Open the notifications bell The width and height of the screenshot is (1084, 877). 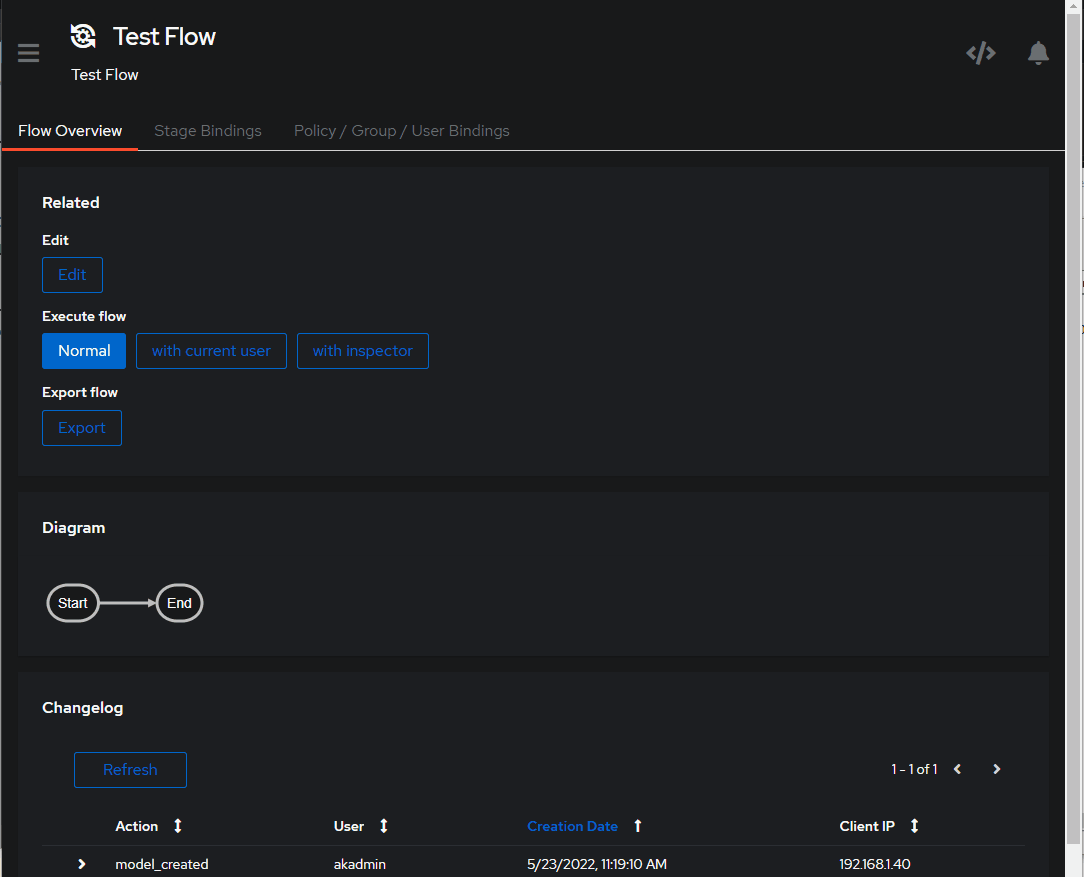click(1038, 52)
